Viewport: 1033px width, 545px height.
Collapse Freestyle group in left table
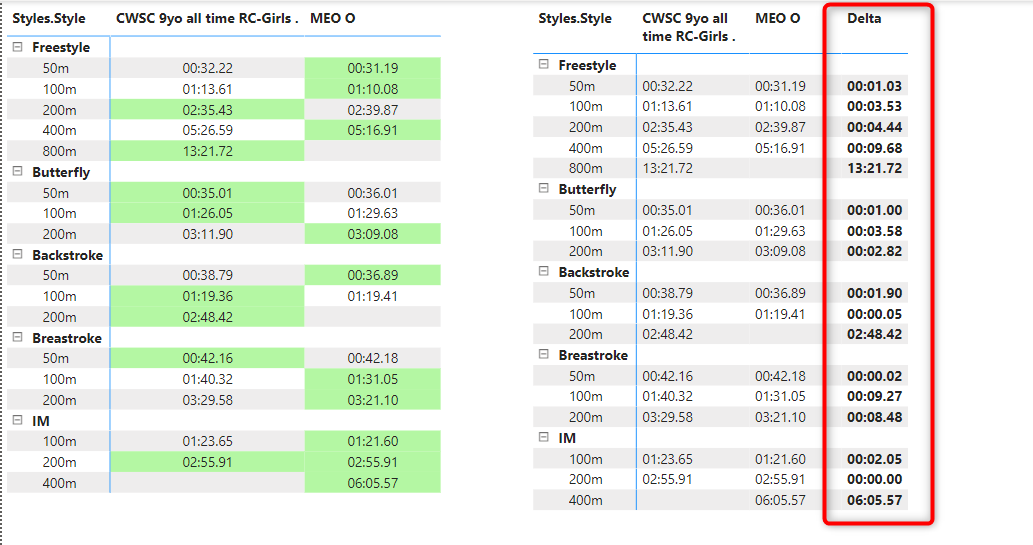click(18, 47)
